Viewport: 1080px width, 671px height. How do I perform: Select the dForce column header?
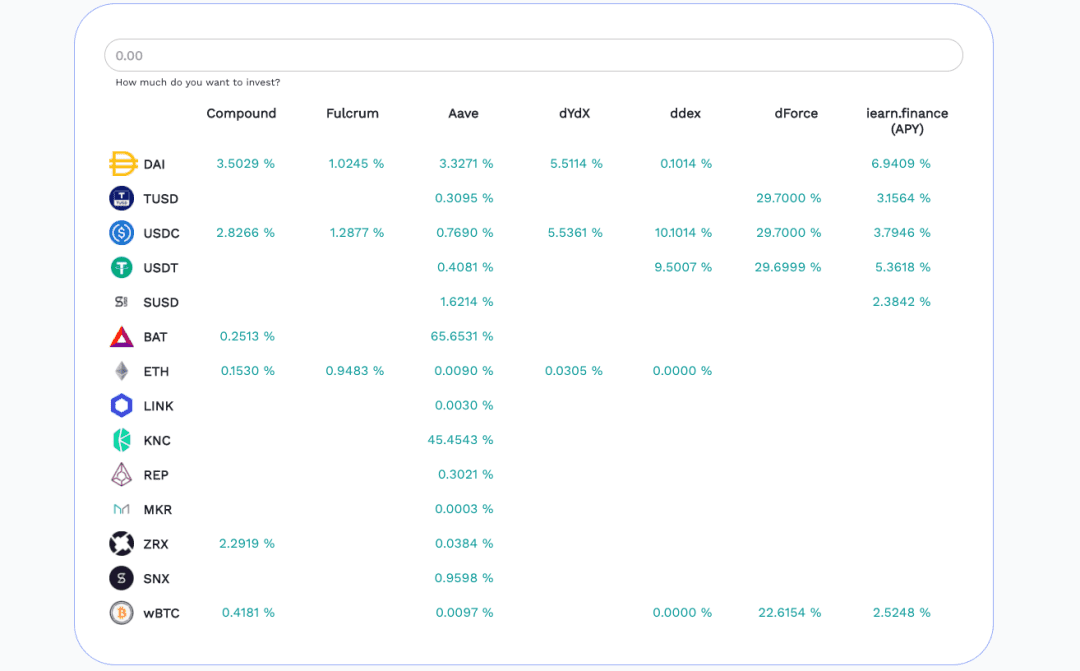(796, 113)
